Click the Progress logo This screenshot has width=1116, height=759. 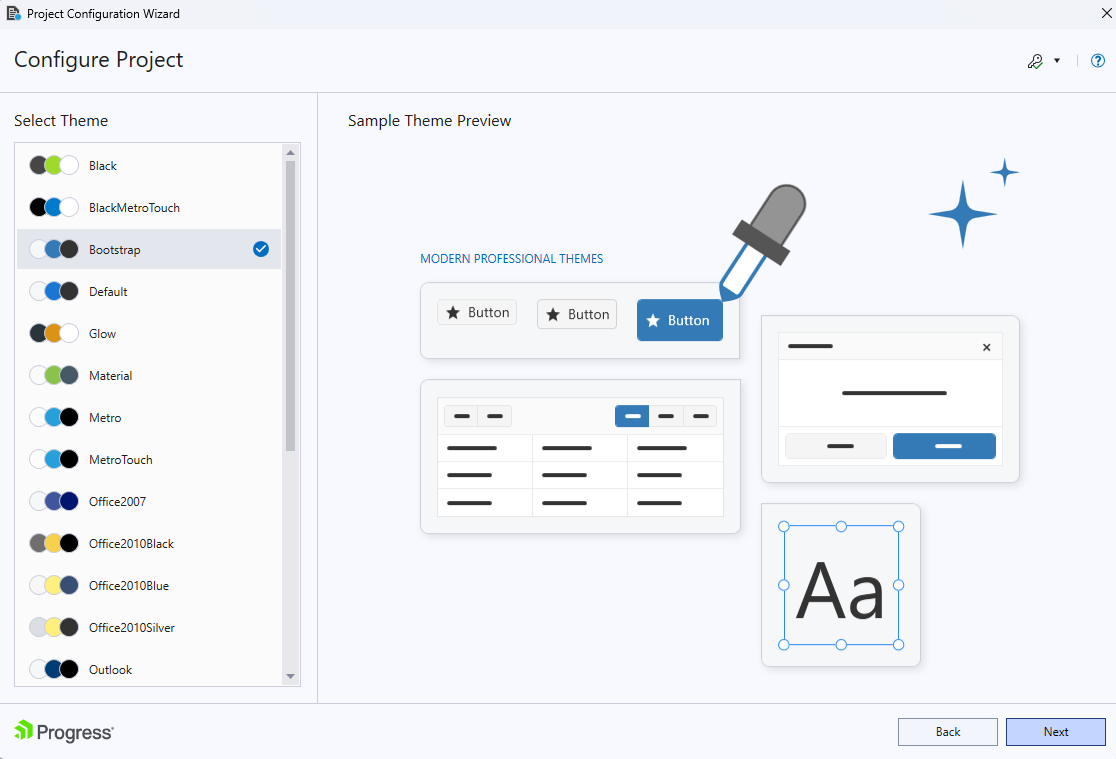(x=63, y=731)
